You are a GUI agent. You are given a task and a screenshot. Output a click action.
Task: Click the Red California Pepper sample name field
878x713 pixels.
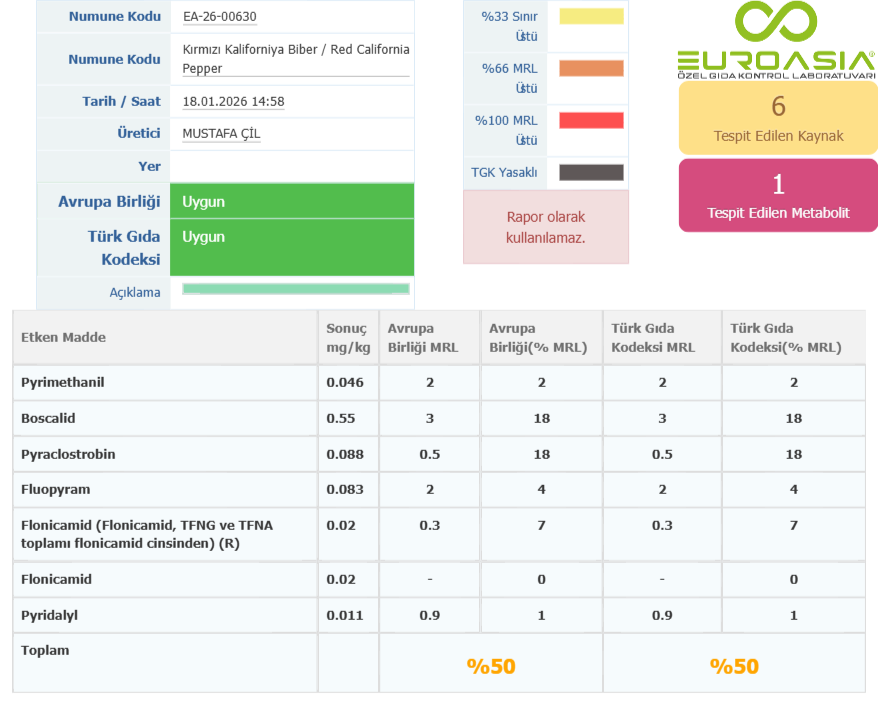(296, 59)
